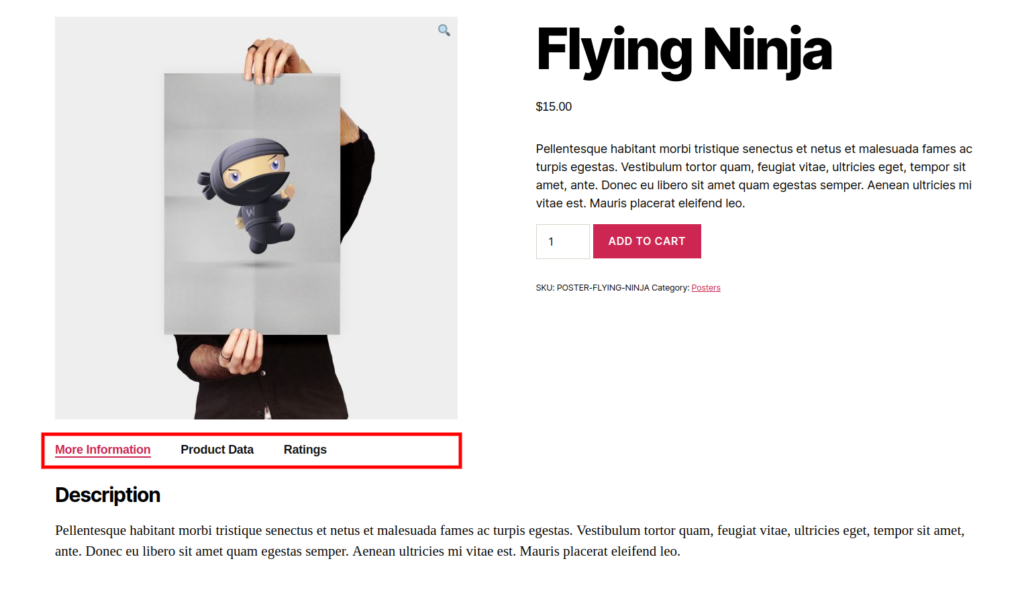Click the red-highlighted tabs navigation bar
This screenshot has width=1024, height=602.
[x=252, y=450]
